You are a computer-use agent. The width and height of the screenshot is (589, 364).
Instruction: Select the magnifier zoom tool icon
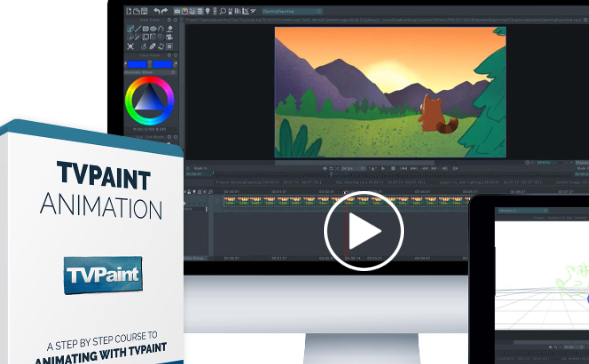[223, 11]
